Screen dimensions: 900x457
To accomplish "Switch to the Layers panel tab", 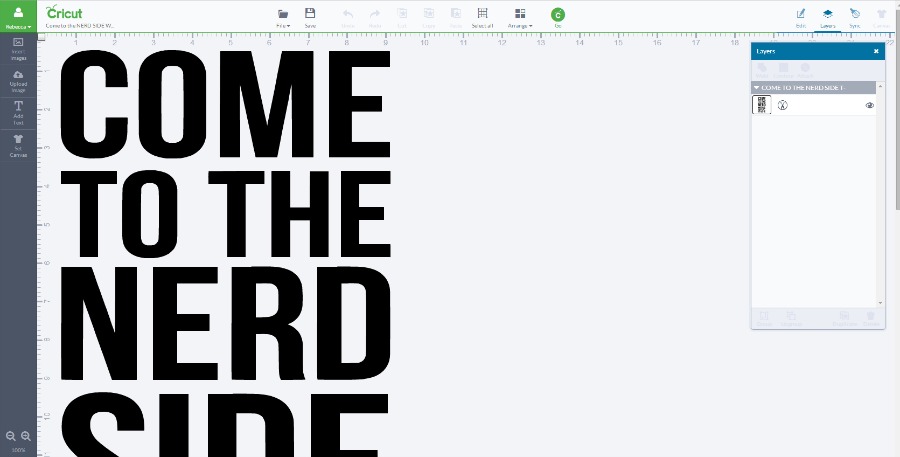I will [x=828, y=18].
